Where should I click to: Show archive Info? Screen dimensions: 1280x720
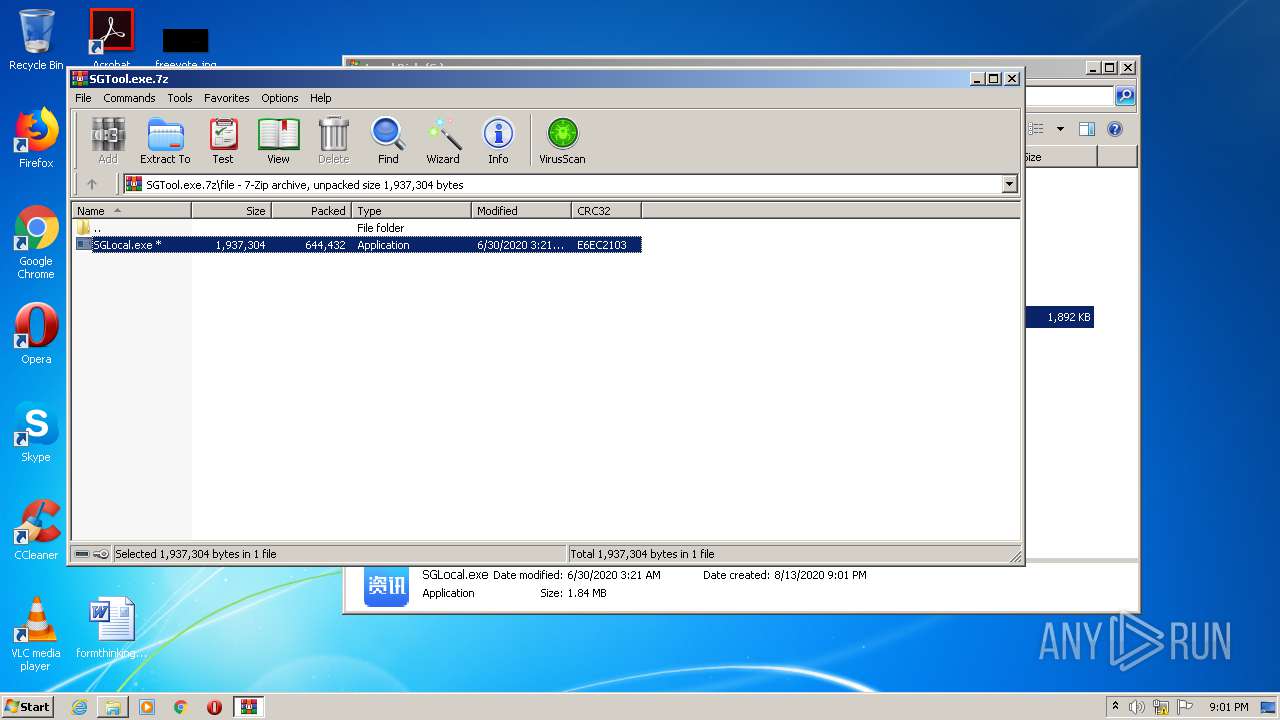click(x=498, y=141)
